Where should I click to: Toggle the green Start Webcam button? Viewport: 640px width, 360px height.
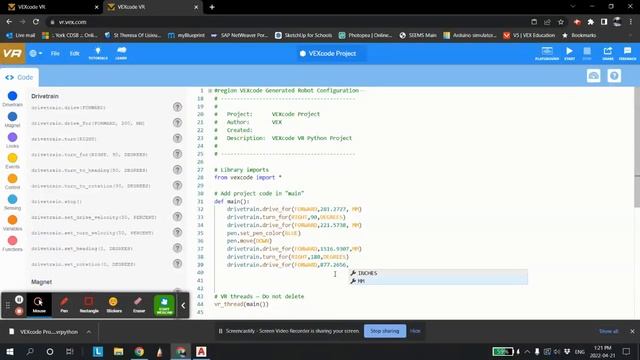(x=164, y=305)
